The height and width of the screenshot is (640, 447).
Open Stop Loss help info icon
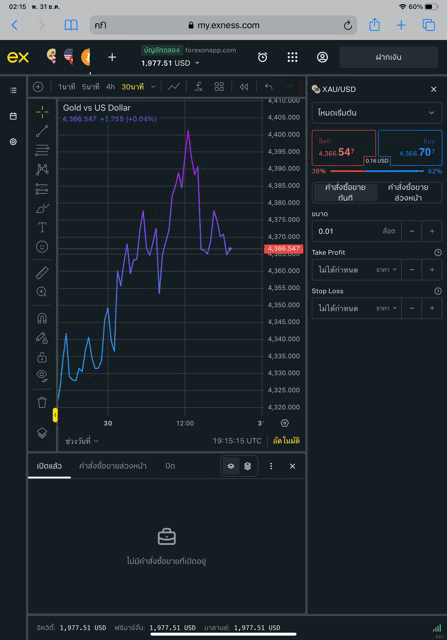tap(438, 291)
